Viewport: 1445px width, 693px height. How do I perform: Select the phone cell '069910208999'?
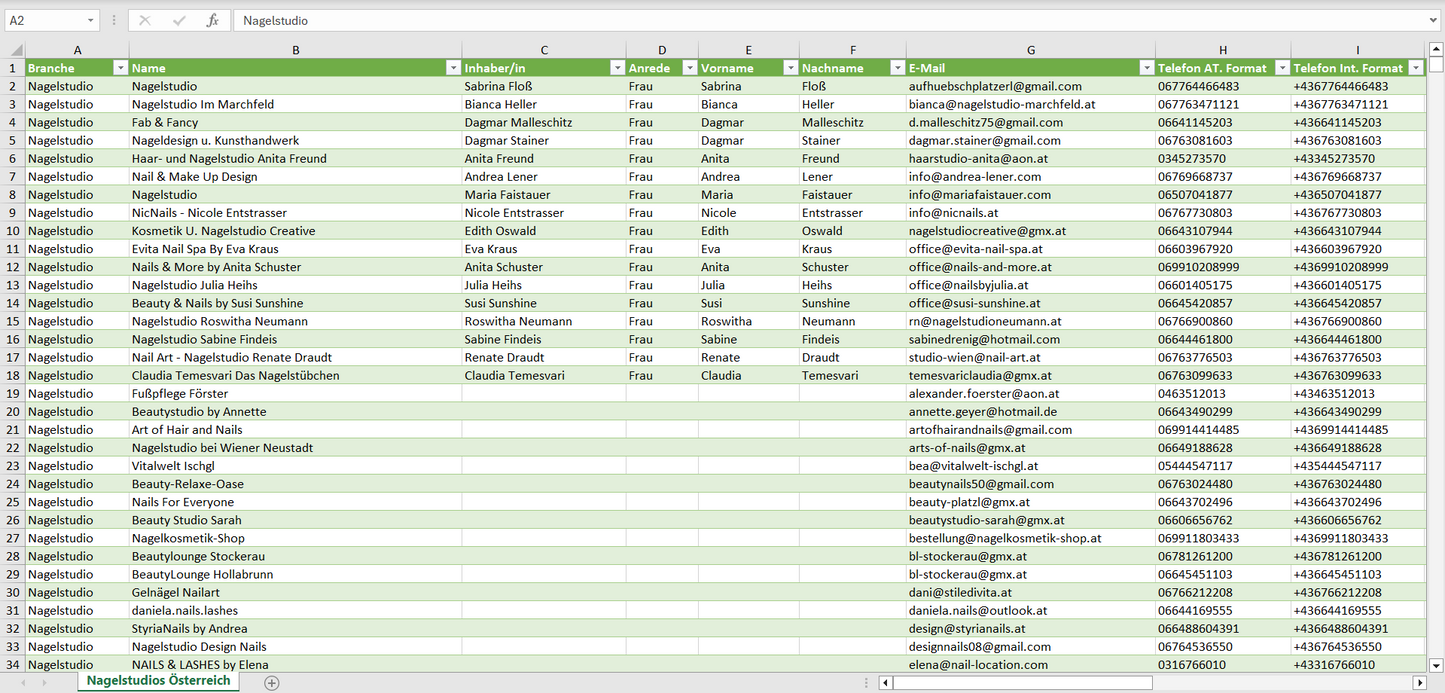tap(1223, 267)
